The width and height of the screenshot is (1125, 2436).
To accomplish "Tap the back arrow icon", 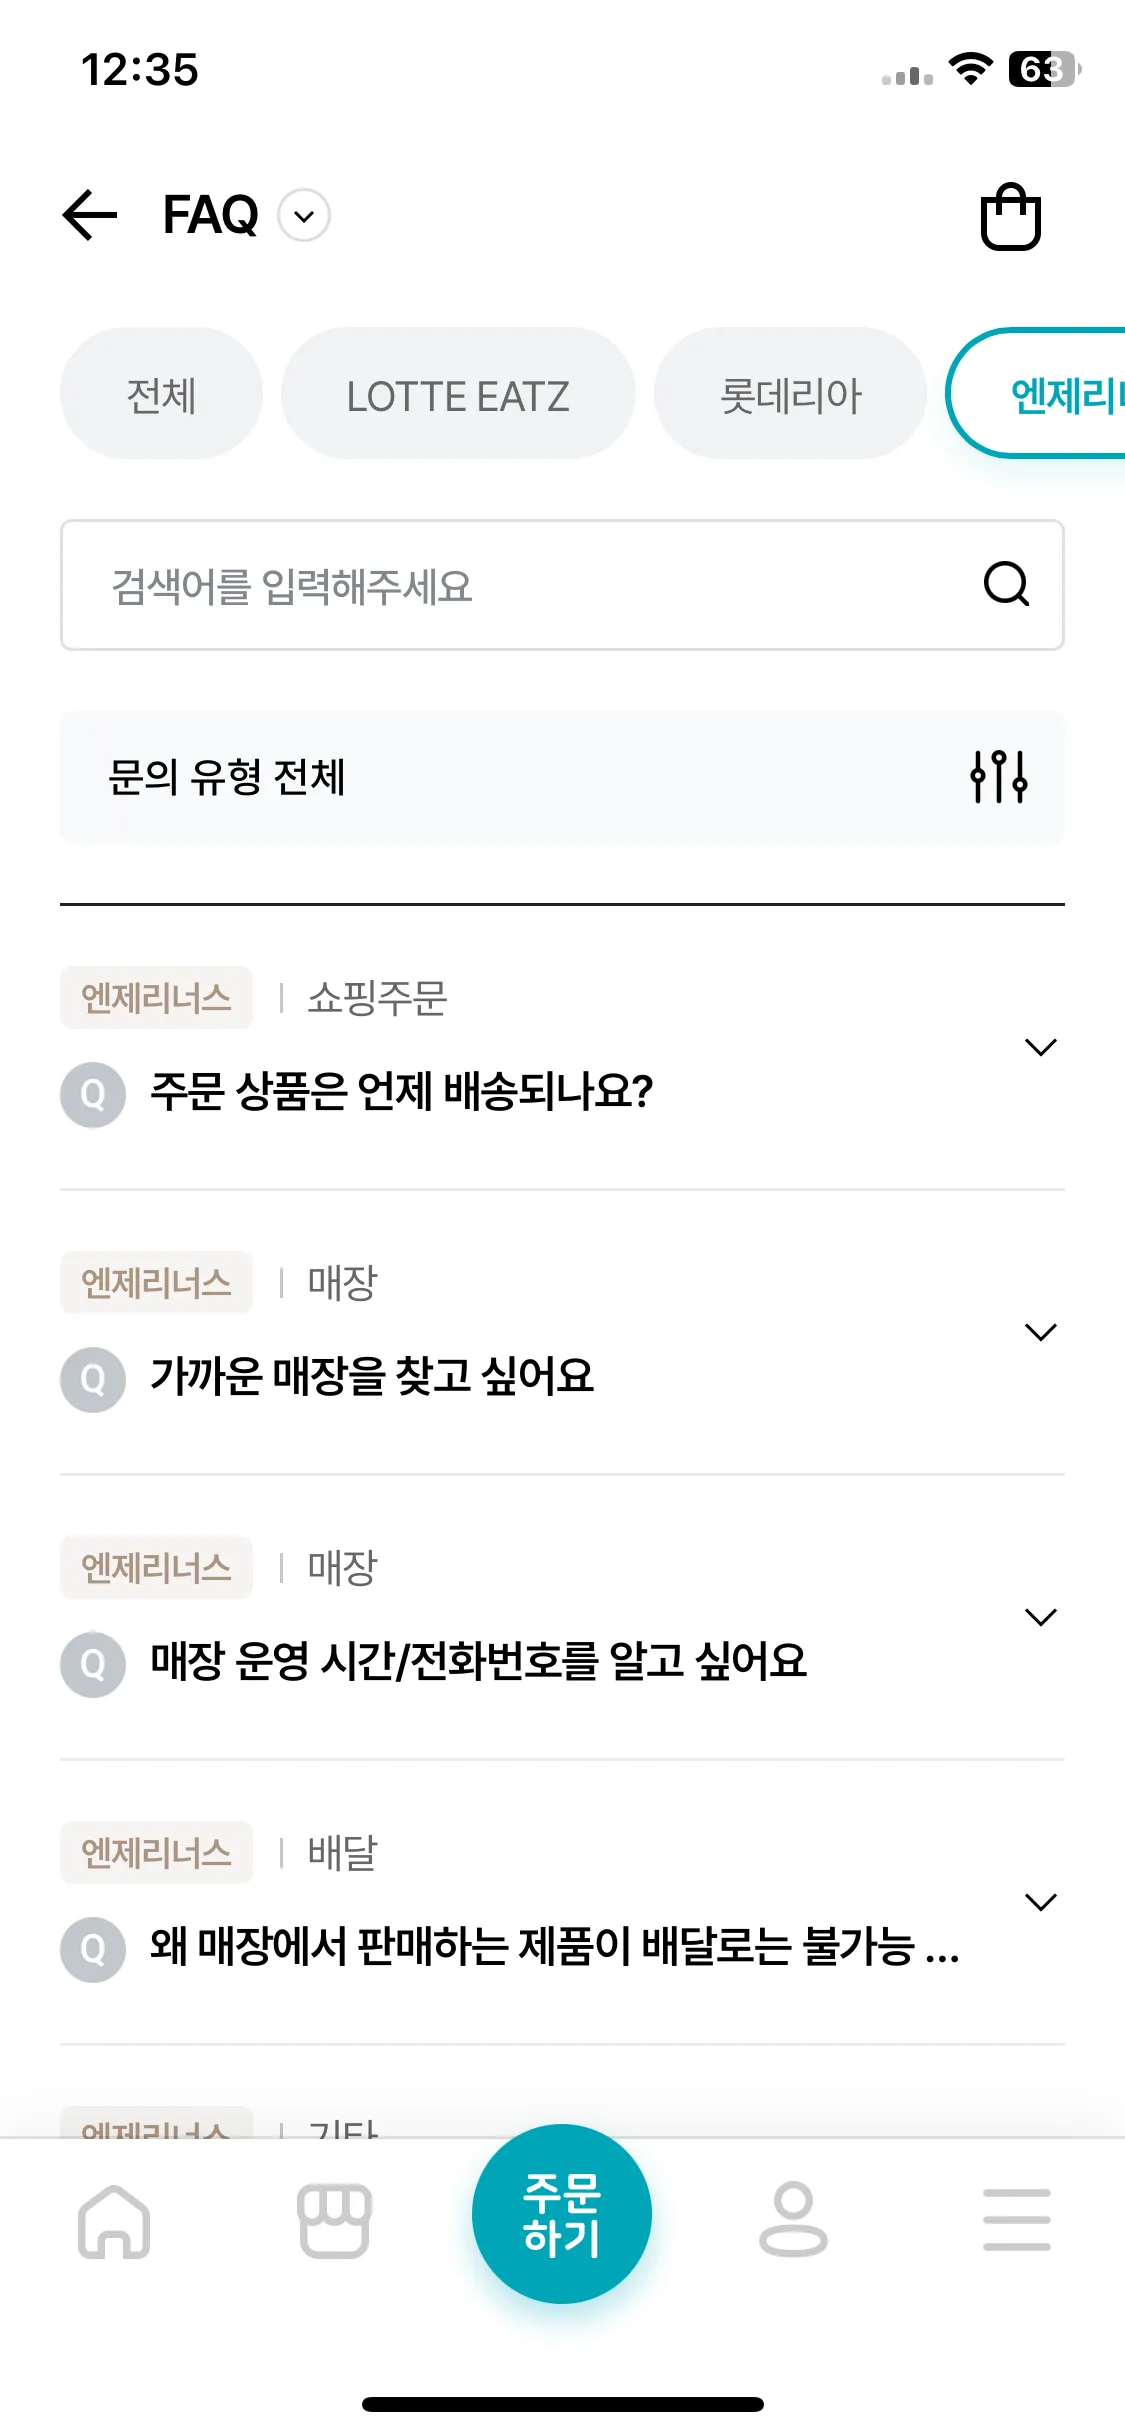I will click(90, 215).
